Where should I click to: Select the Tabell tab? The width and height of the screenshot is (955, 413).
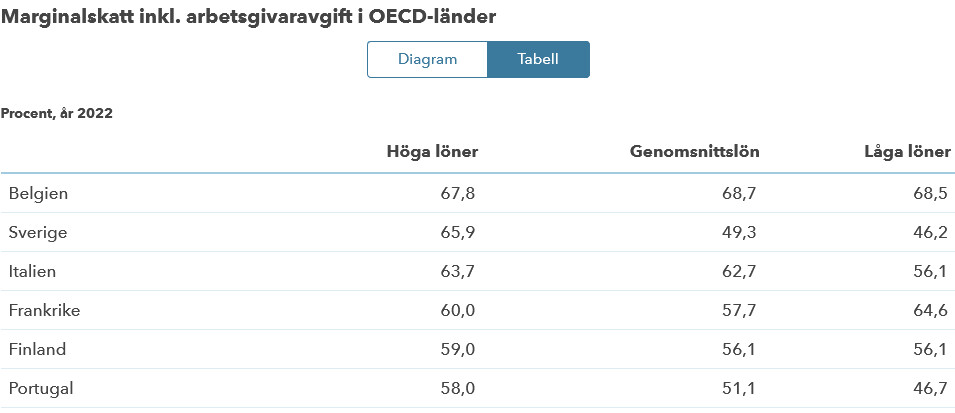(x=538, y=59)
